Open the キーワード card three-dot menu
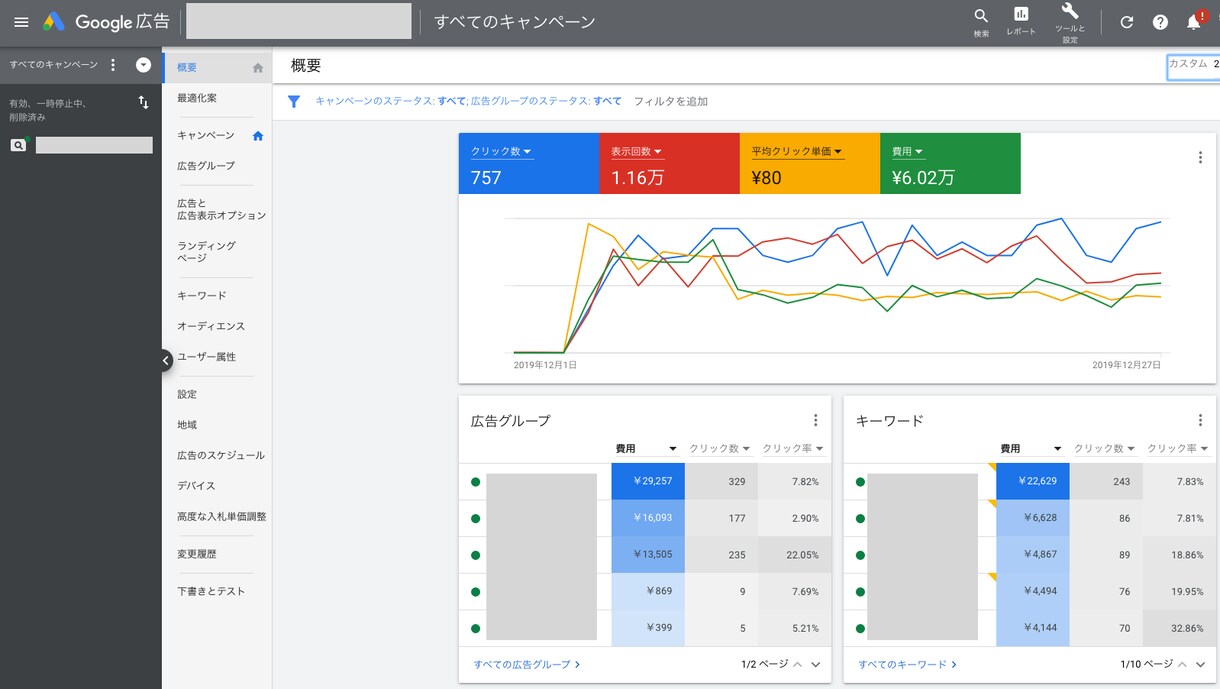The image size is (1220, 689). (x=1200, y=421)
